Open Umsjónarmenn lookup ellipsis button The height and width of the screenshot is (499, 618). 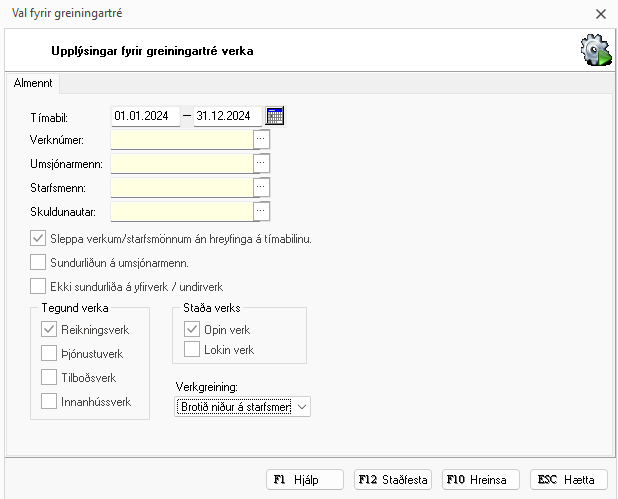click(262, 163)
